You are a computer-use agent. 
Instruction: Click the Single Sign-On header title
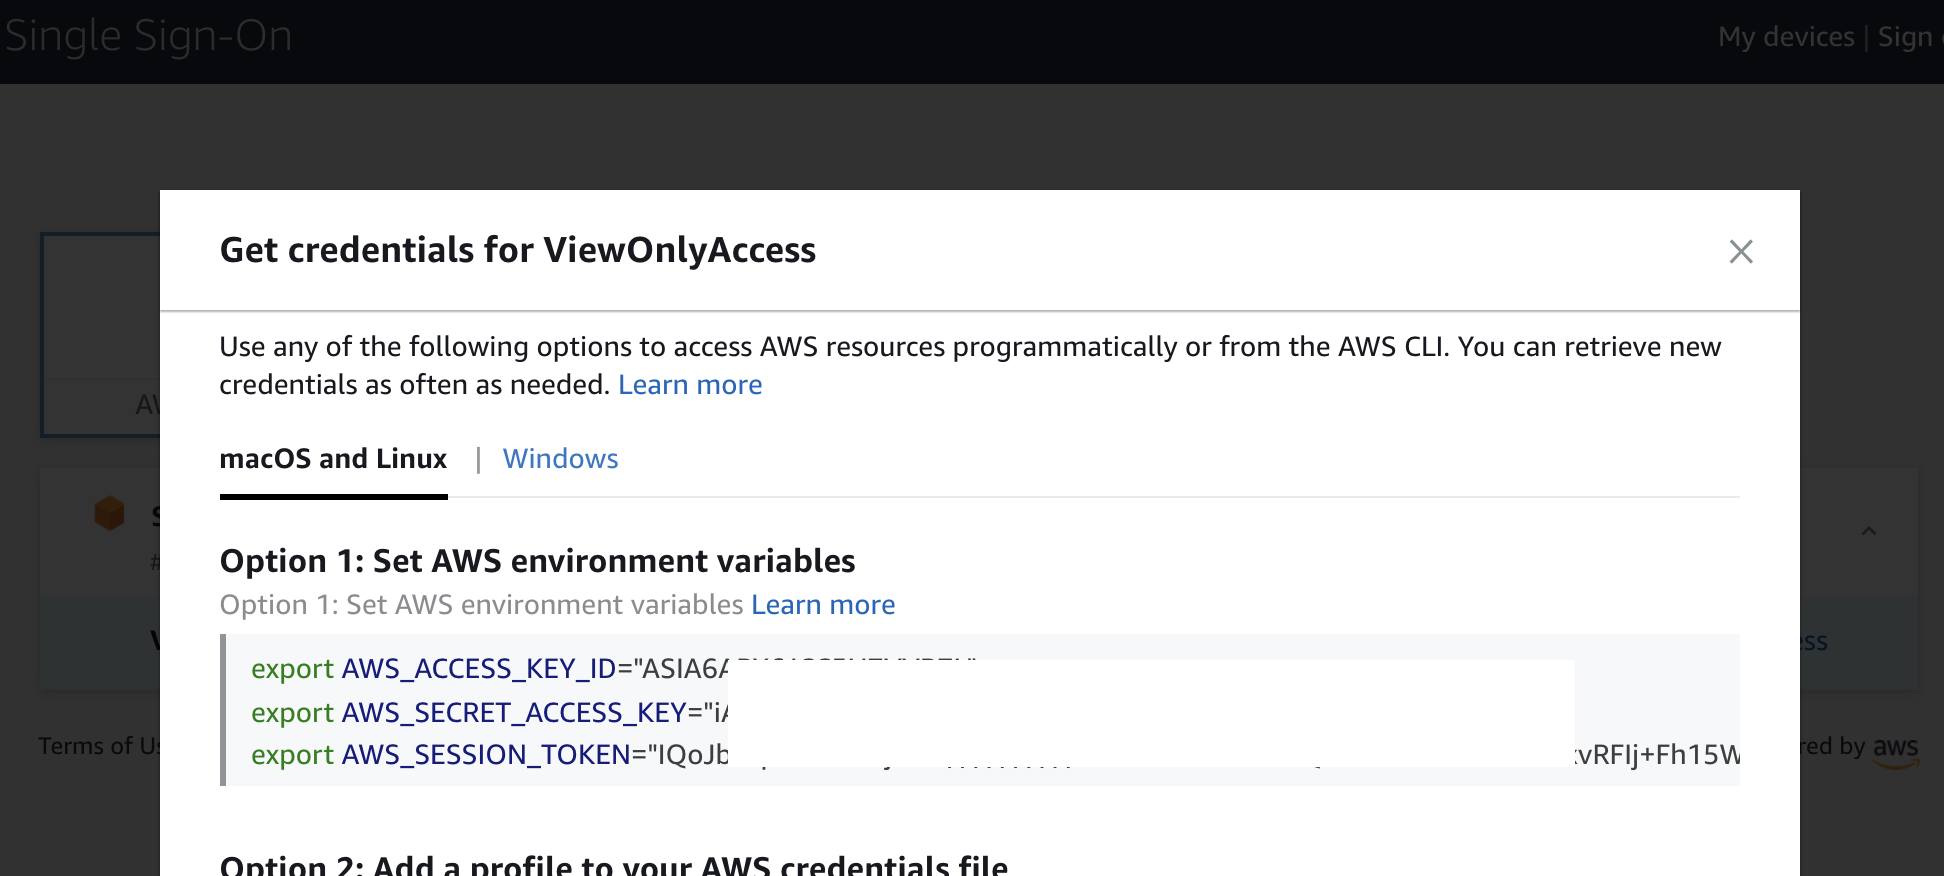147,37
